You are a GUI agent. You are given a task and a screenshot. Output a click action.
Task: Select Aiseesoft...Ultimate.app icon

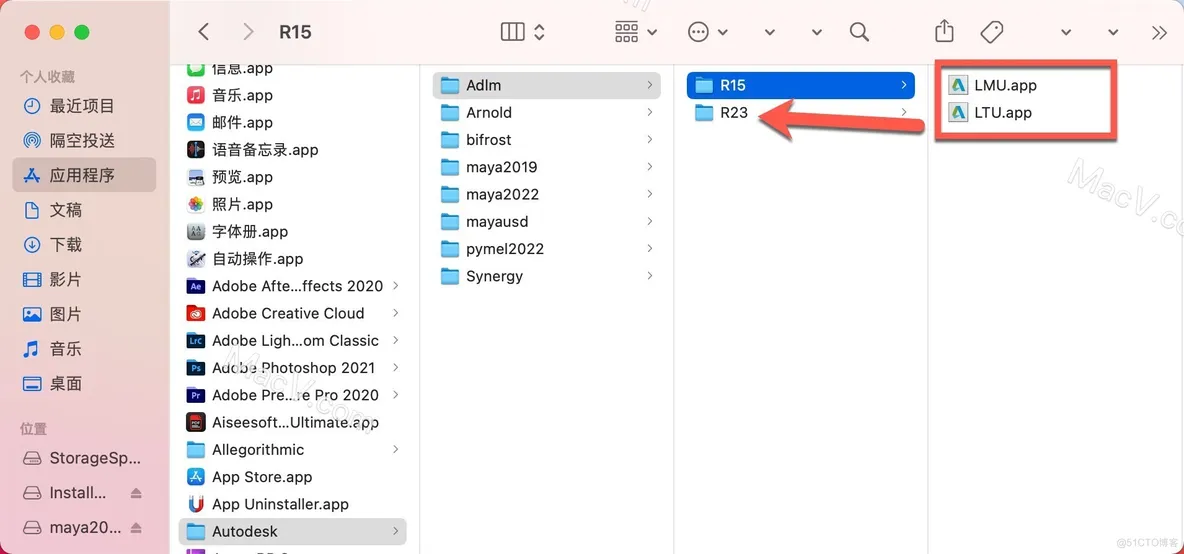196,422
